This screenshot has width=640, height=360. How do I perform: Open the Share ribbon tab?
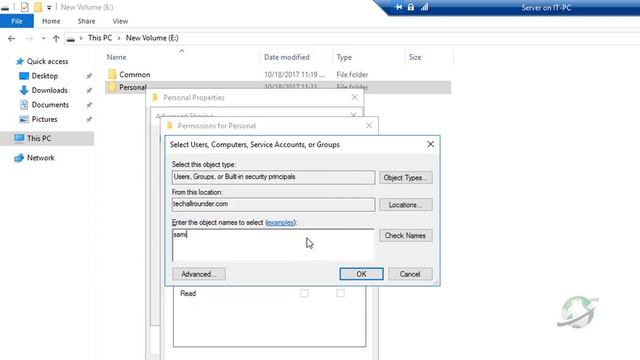tap(86, 21)
